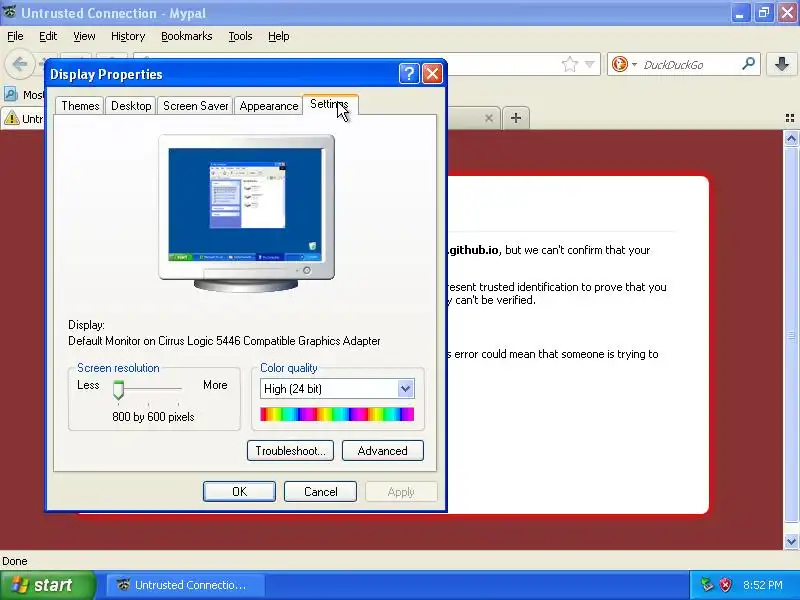Open the File menu
Image resolution: width=800 pixels, height=600 pixels.
coord(15,36)
